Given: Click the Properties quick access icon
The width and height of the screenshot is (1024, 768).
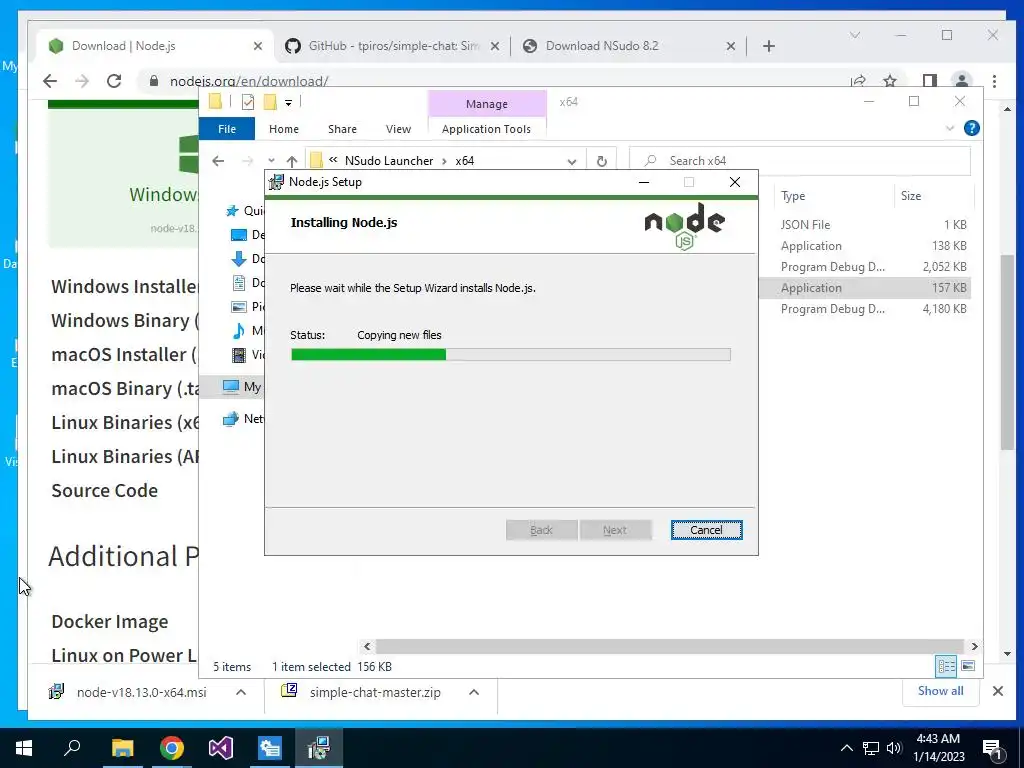Looking at the screenshot, I should coord(248,102).
